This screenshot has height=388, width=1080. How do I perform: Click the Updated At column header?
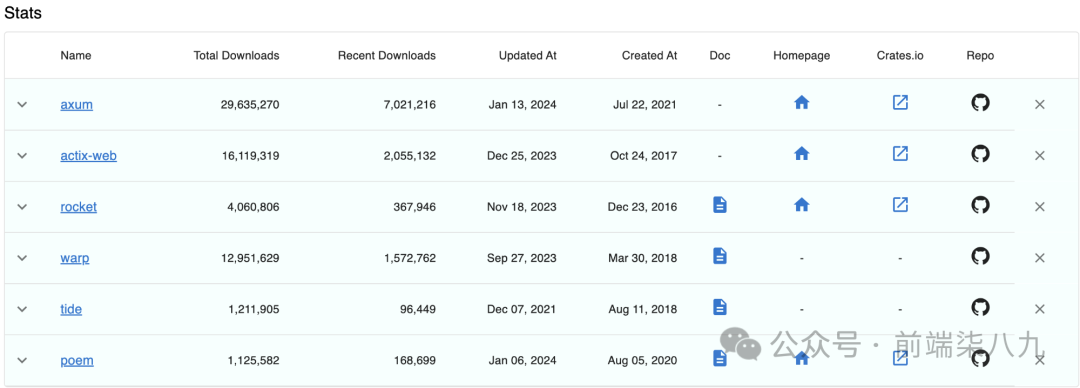click(x=528, y=55)
